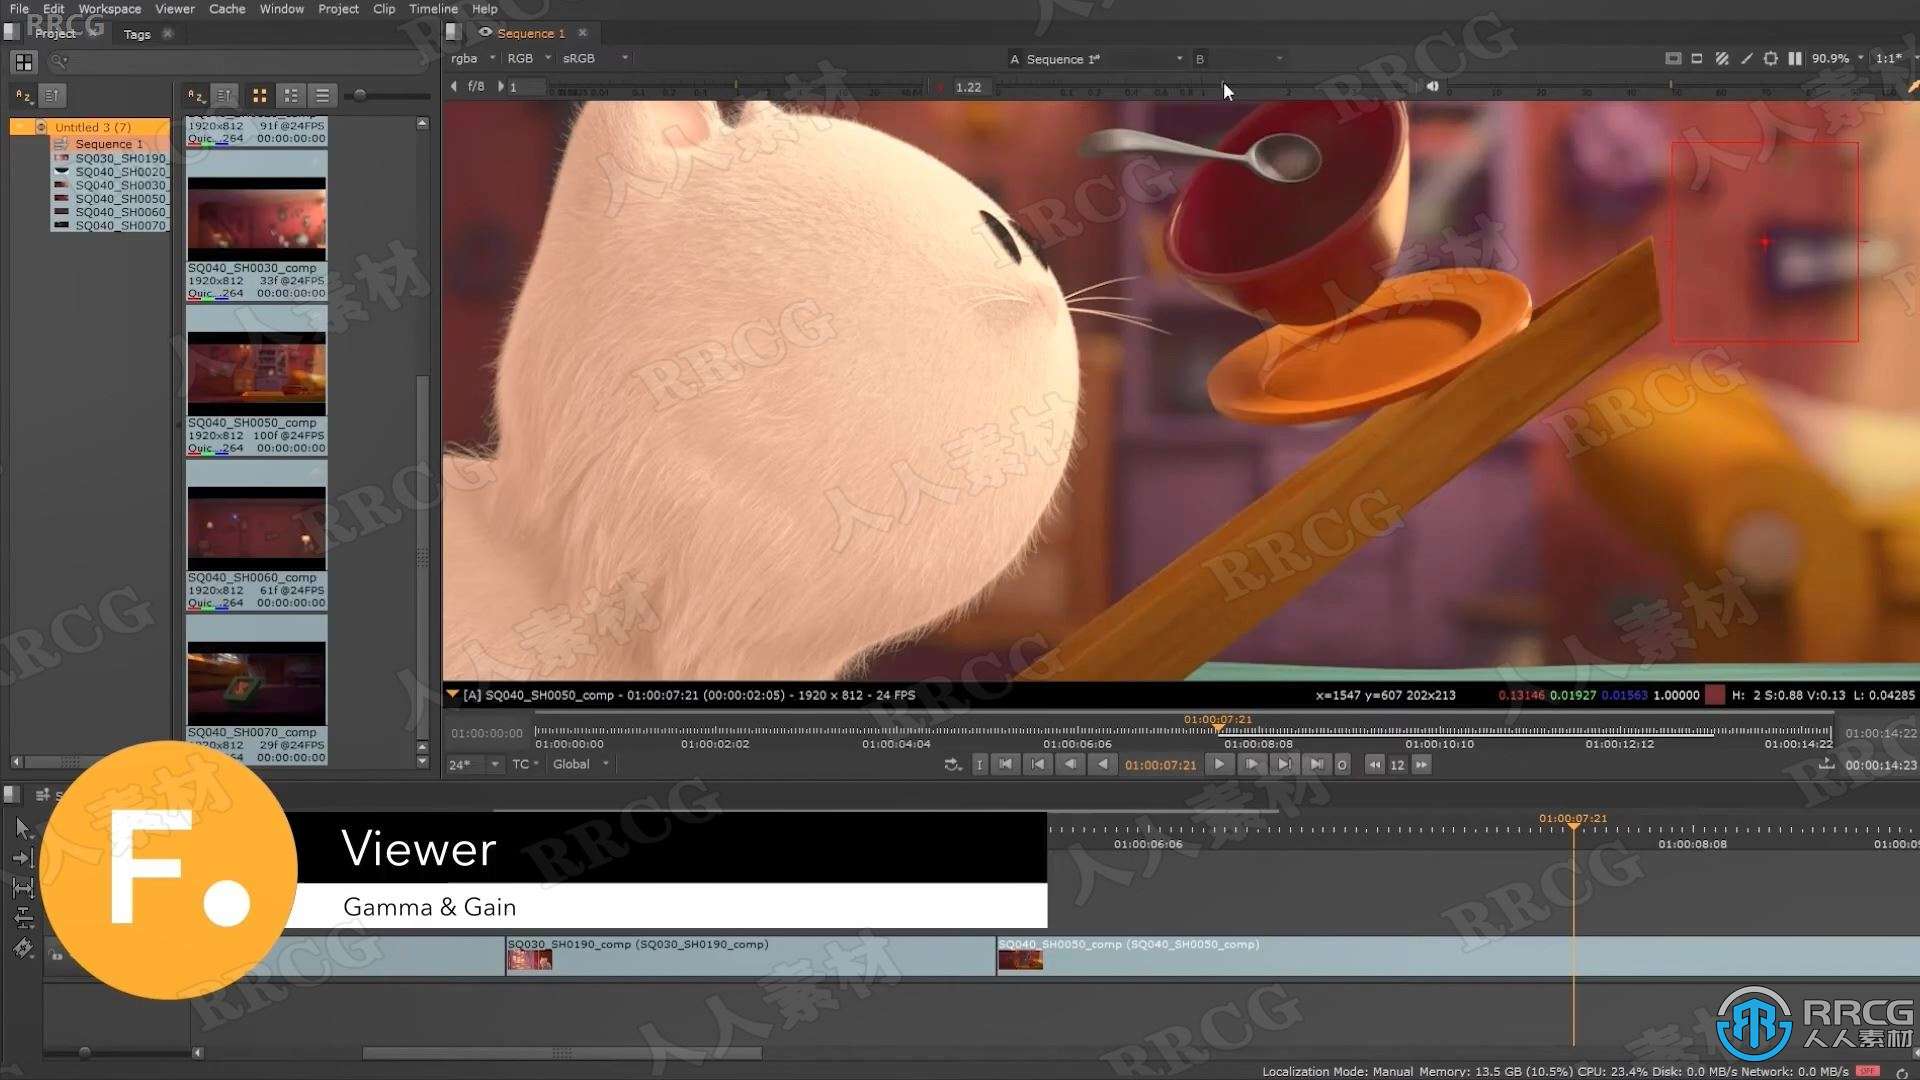Open the File menu
The width and height of the screenshot is (1920, 1080).
click(x=19, y=9)
